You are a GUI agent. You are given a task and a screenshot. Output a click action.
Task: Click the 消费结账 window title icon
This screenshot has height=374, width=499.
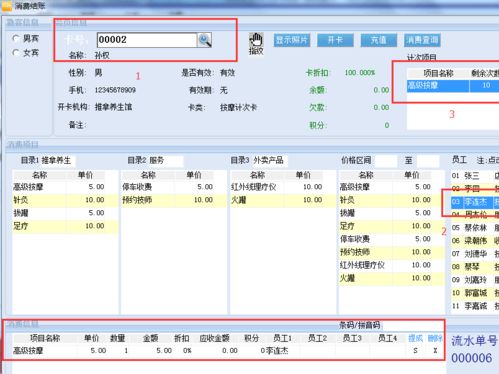pos(7,6)
